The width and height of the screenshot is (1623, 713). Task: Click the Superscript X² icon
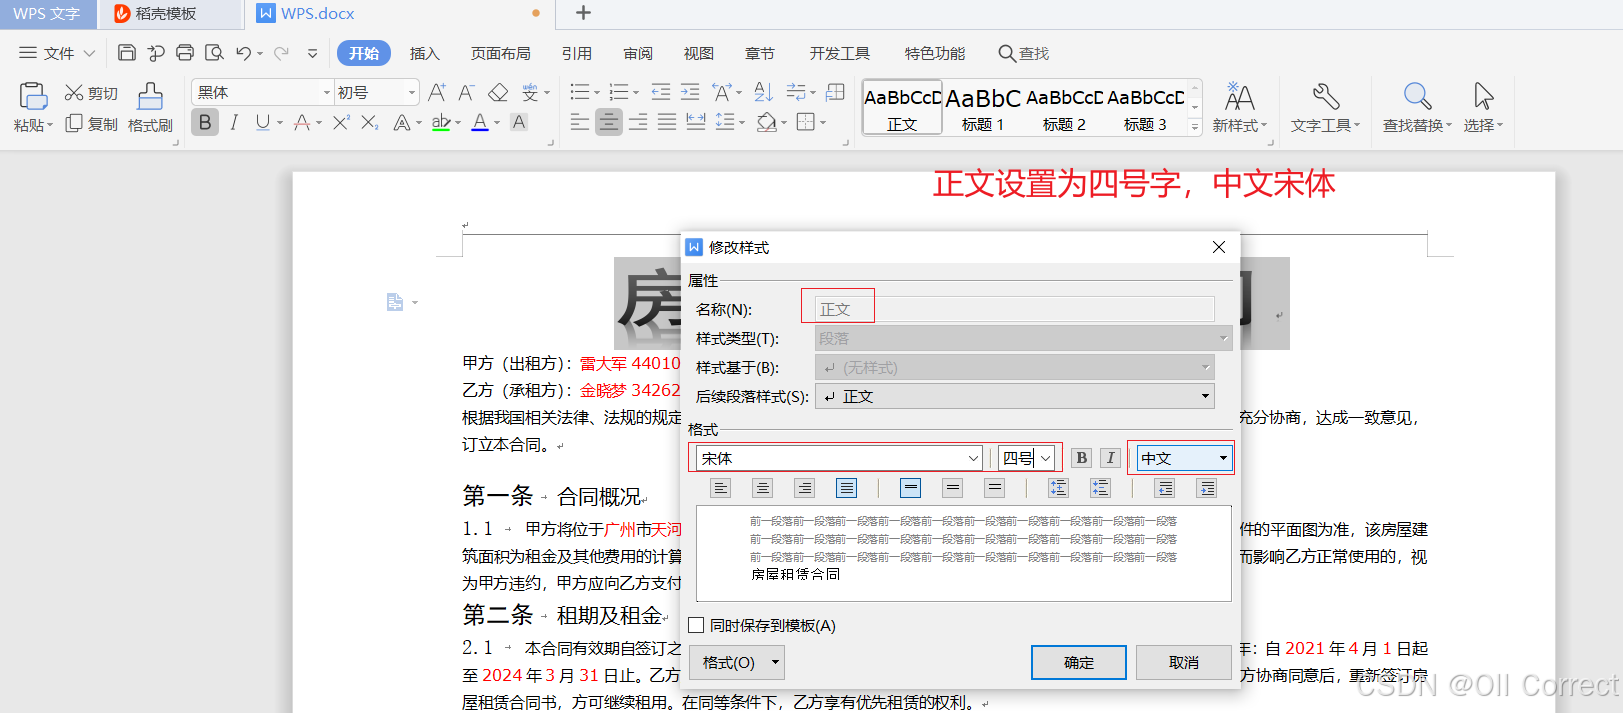(341, 122)
